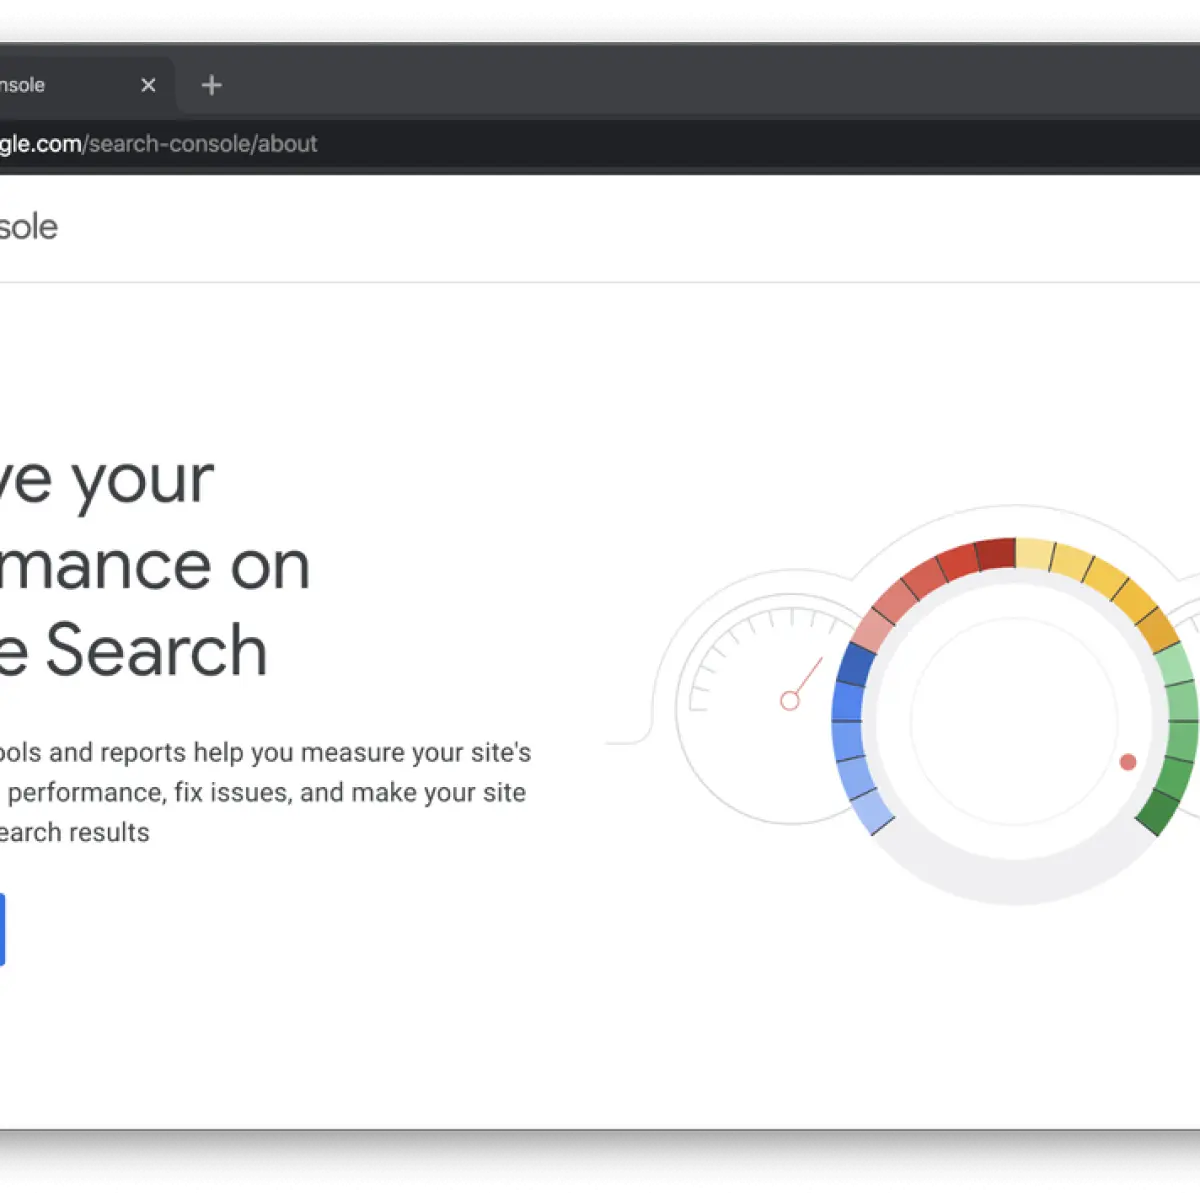Open a new browser tab
The height and width of the screenshot is (1200, 1200).
click(211, 85)
